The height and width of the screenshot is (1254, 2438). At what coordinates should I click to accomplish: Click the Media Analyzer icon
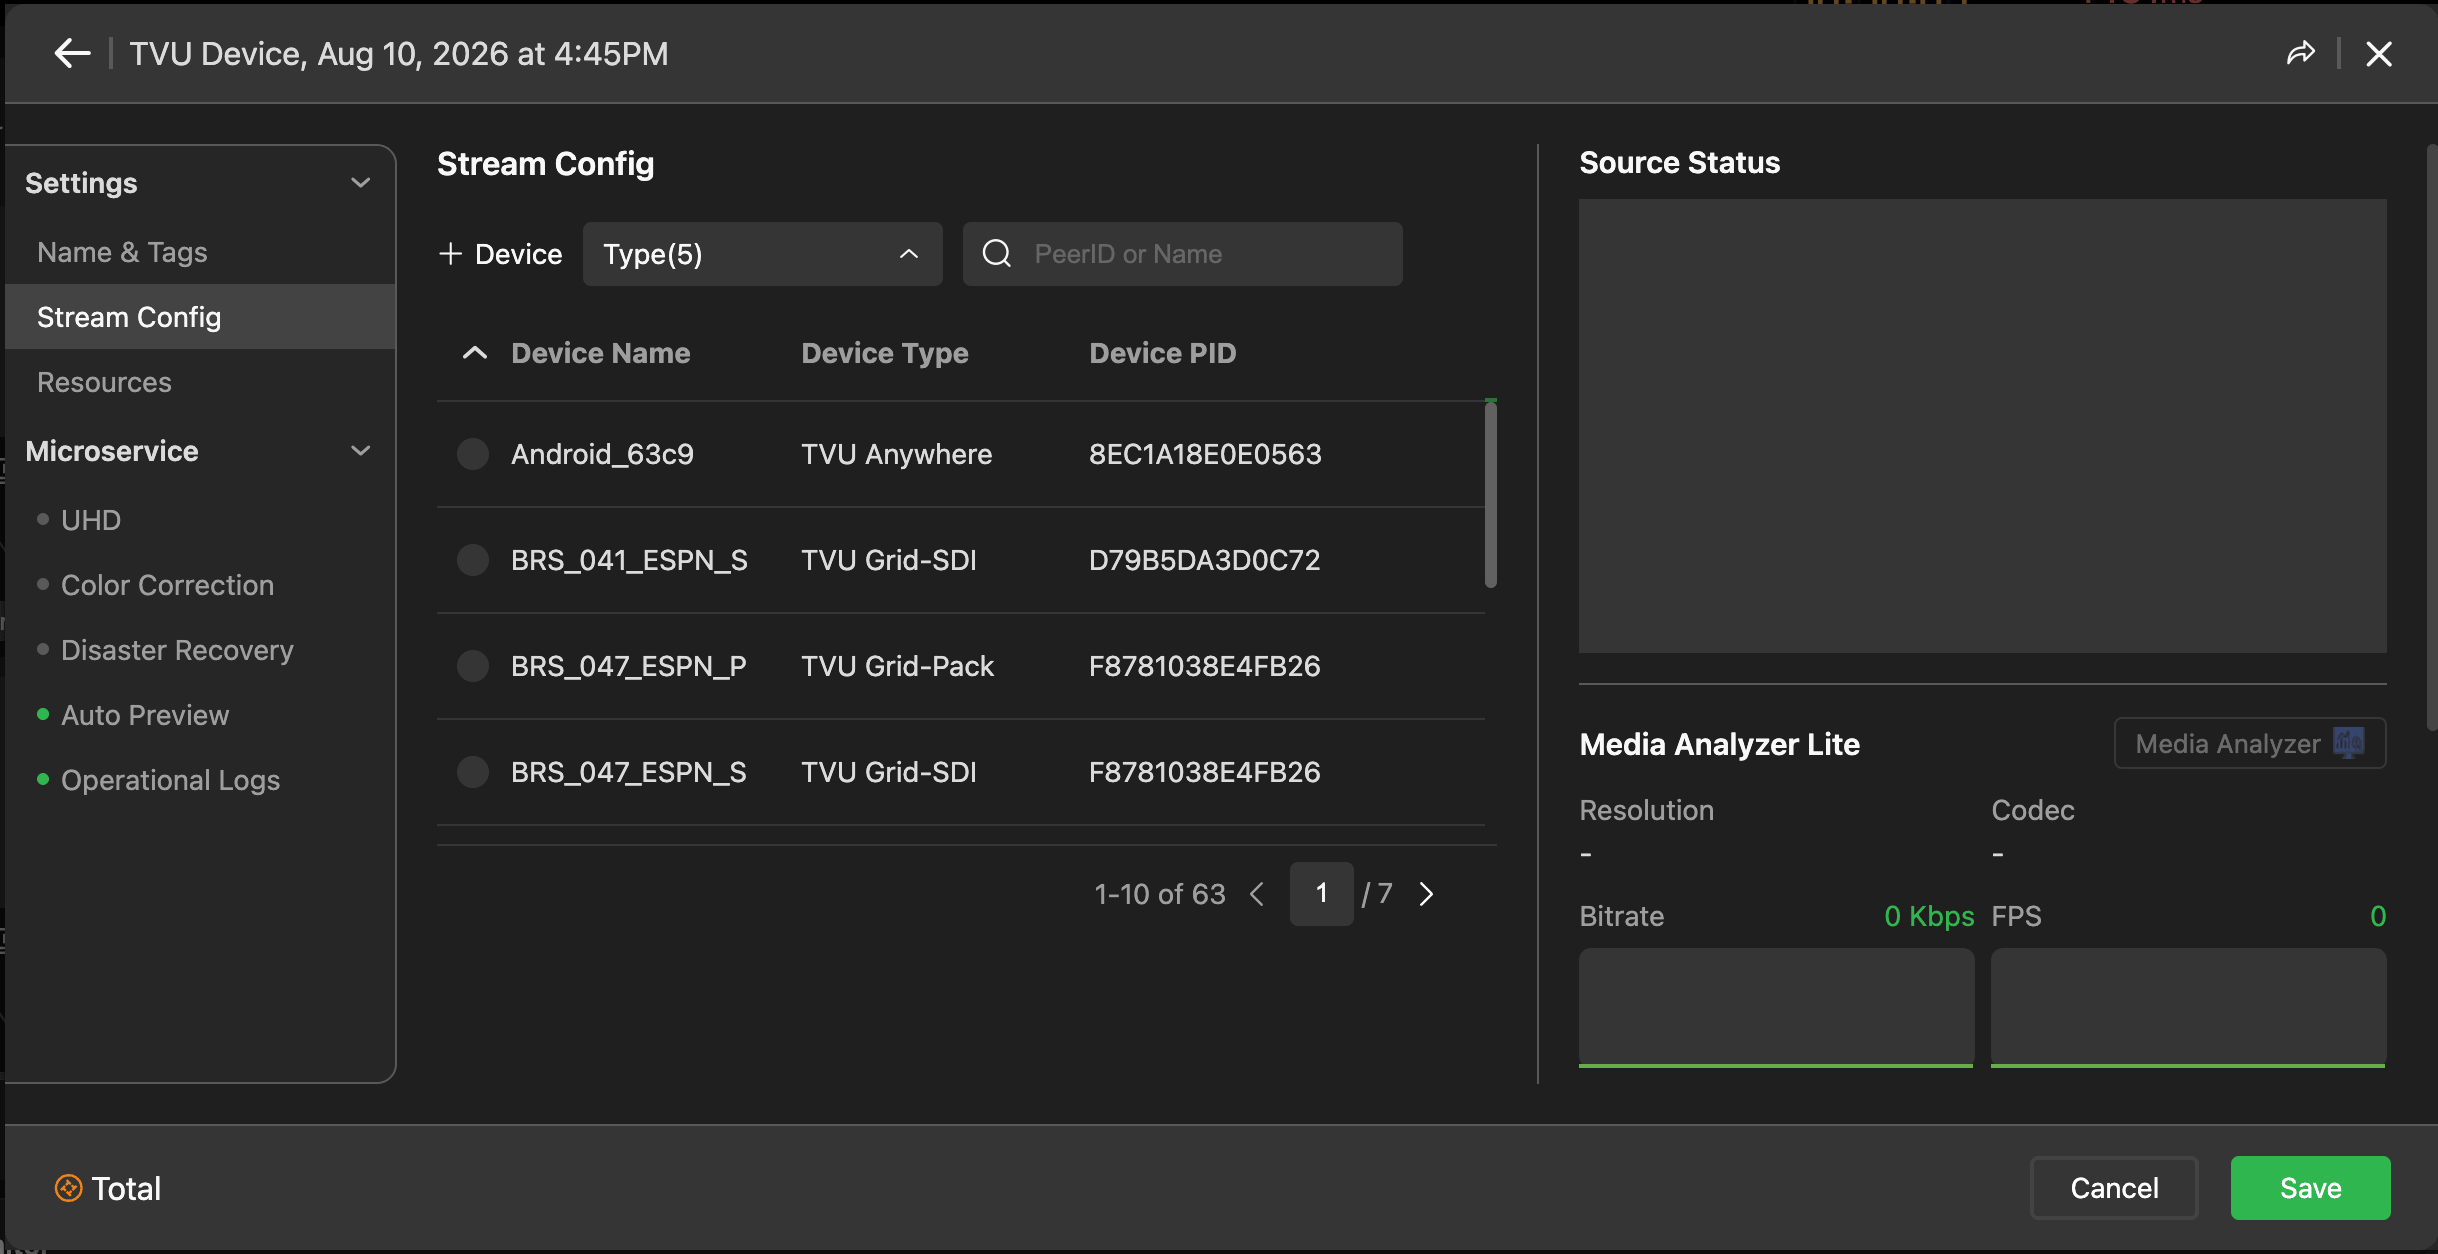[2348, 743]
